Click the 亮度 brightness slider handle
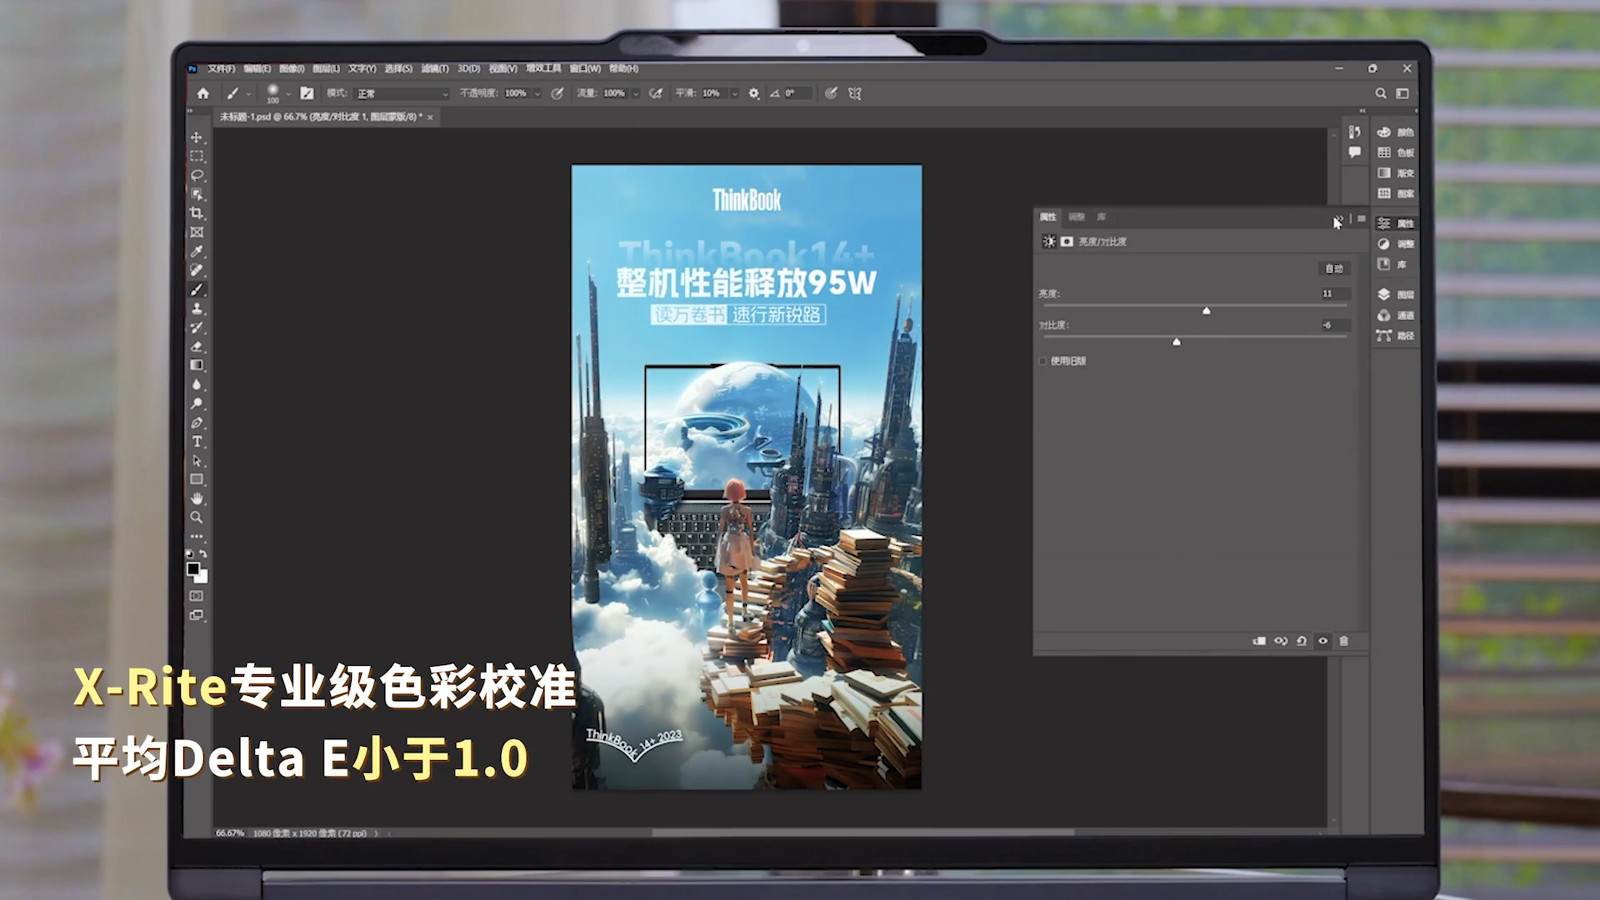1600x900 pixels. (1206, 311)
